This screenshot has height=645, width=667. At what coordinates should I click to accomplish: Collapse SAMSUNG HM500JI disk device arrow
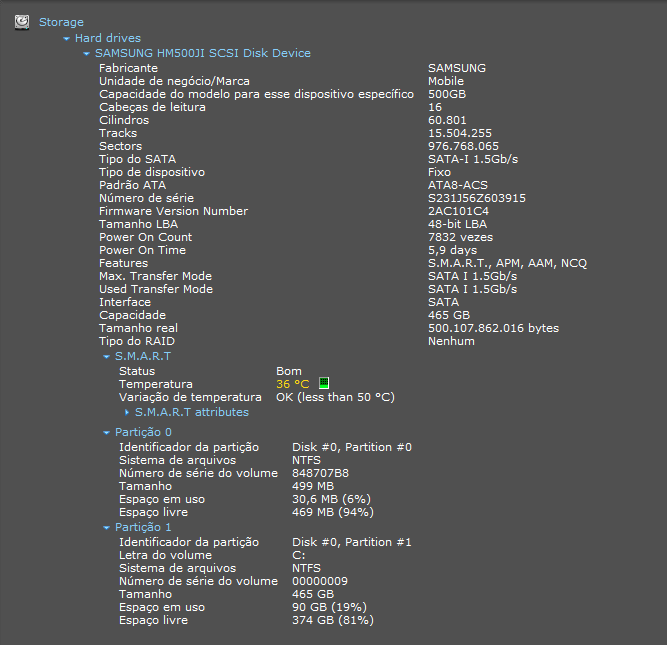point(86,54)
